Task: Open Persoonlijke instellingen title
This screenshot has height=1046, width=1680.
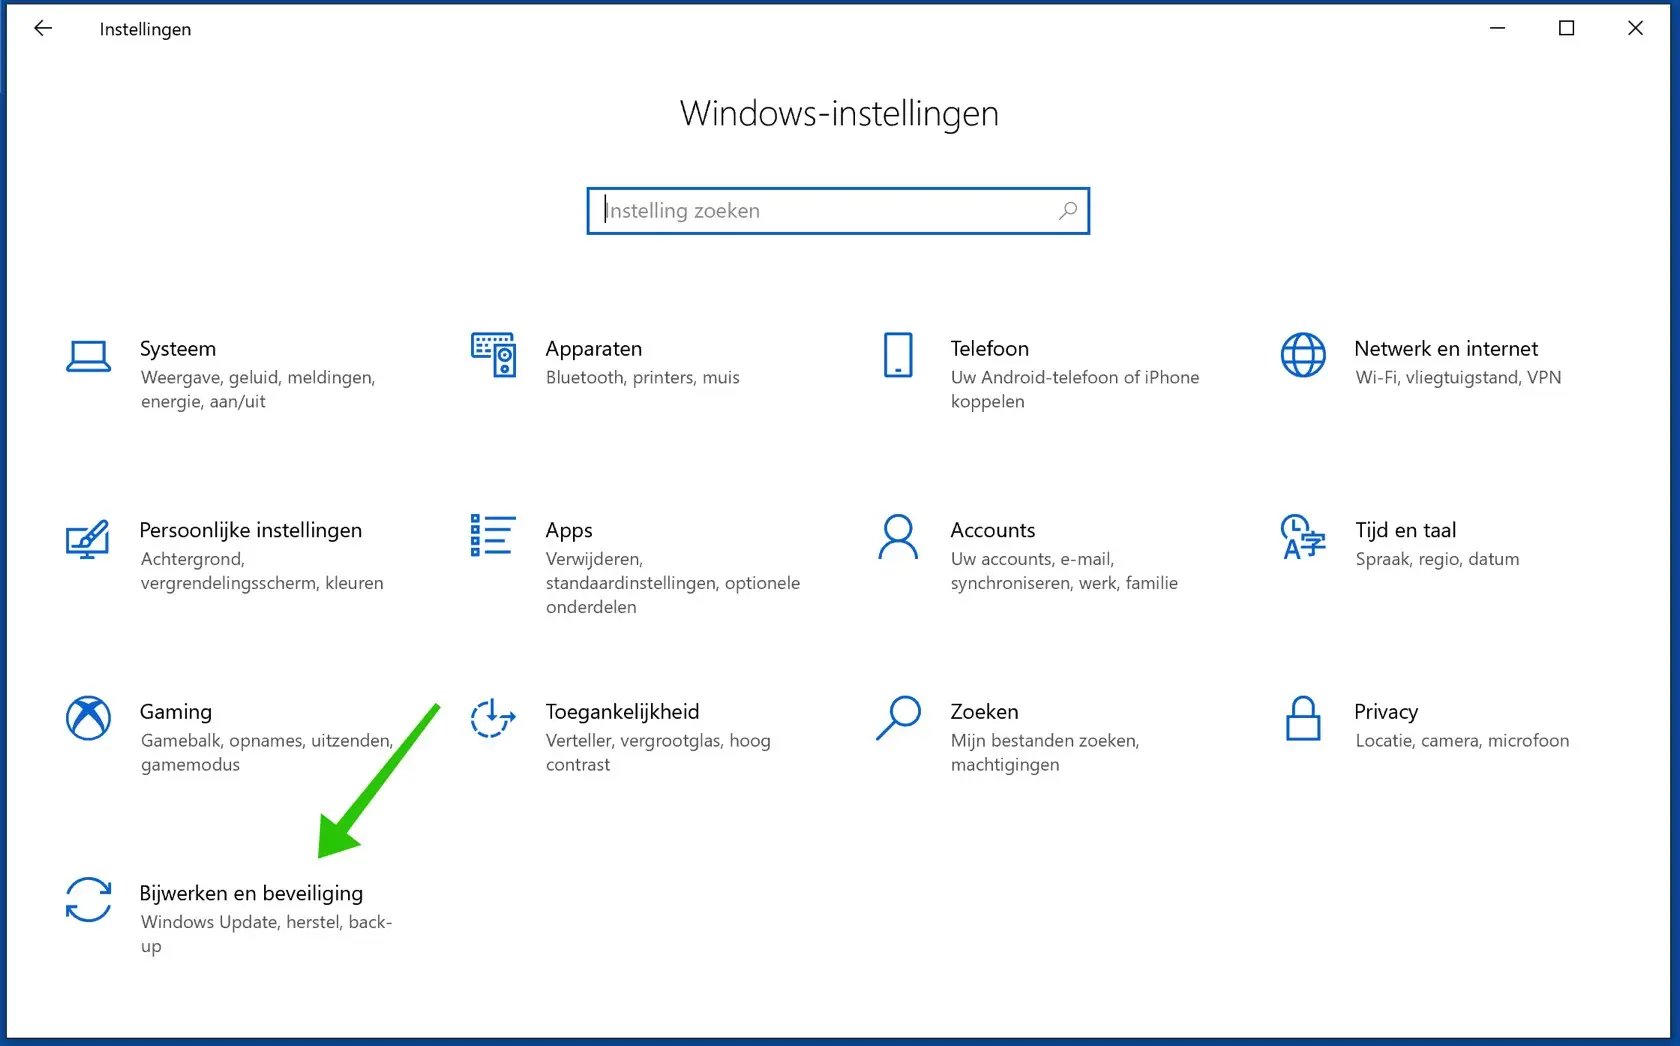Action: pos(251,530)
